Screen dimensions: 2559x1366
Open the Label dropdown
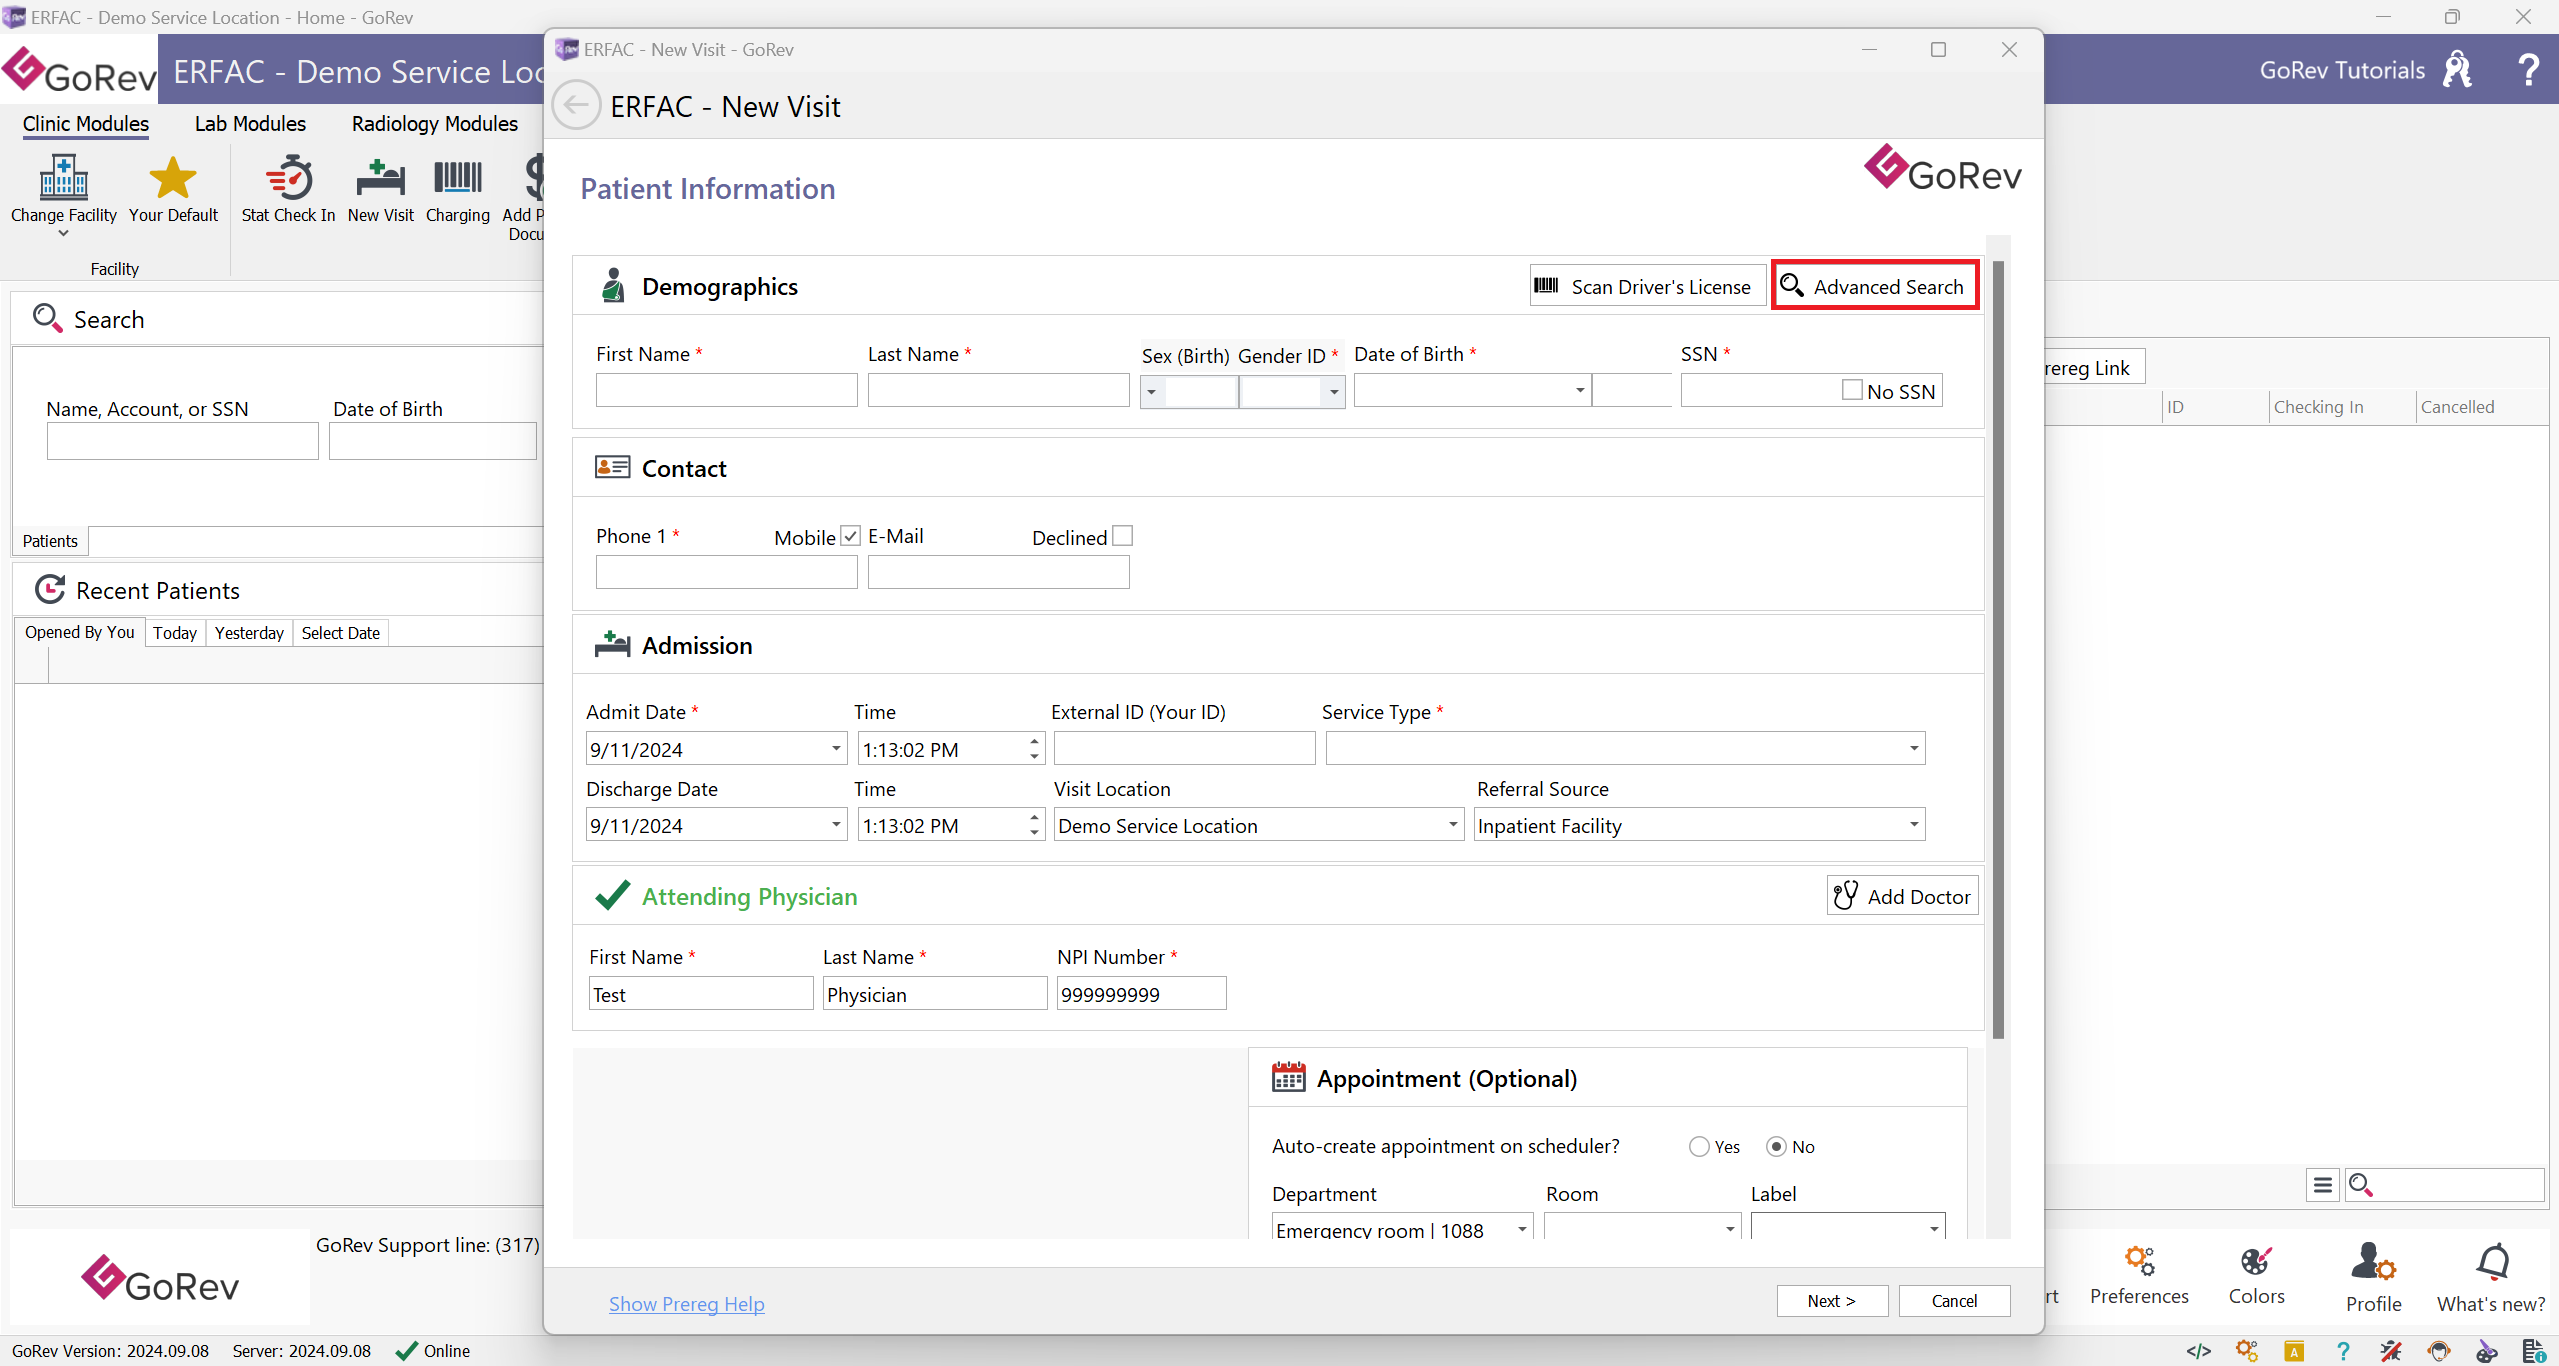[x=1934, y=1229]
